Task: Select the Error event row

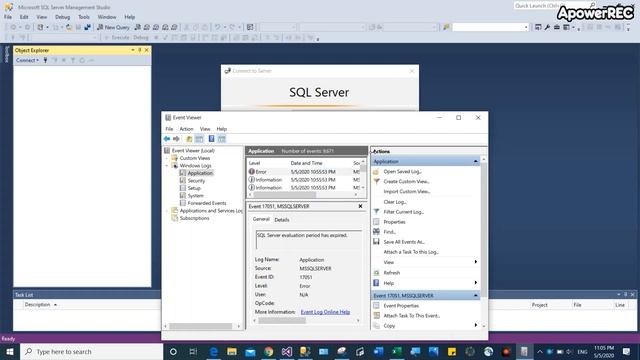Action: pyautogui.click(x=303, y=172)
